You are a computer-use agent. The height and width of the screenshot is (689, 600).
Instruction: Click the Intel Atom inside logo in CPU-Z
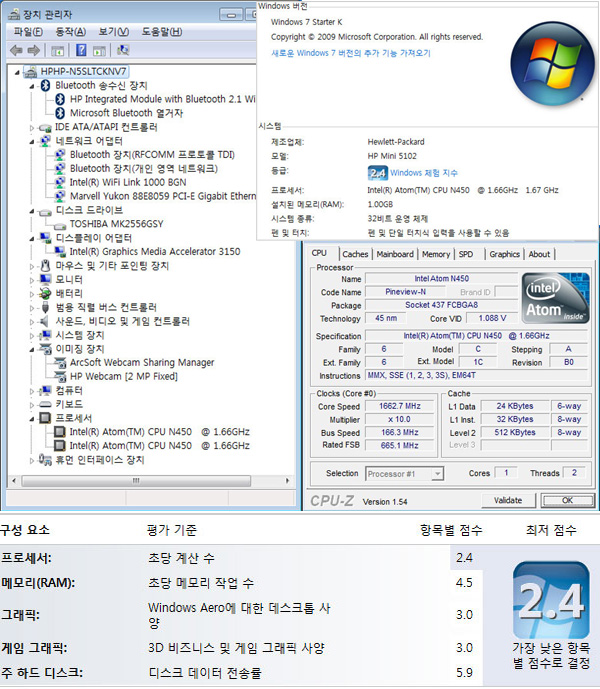click(x=555, y=298)
